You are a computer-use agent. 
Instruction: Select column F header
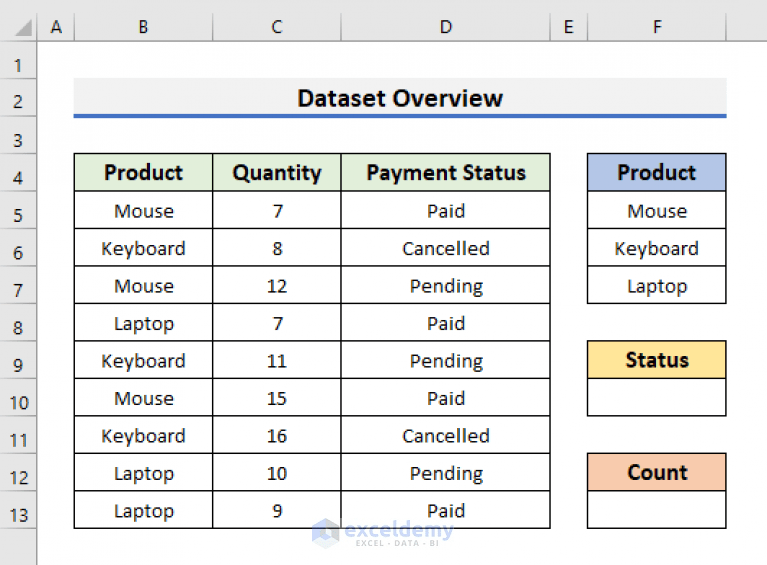[657, 26]
